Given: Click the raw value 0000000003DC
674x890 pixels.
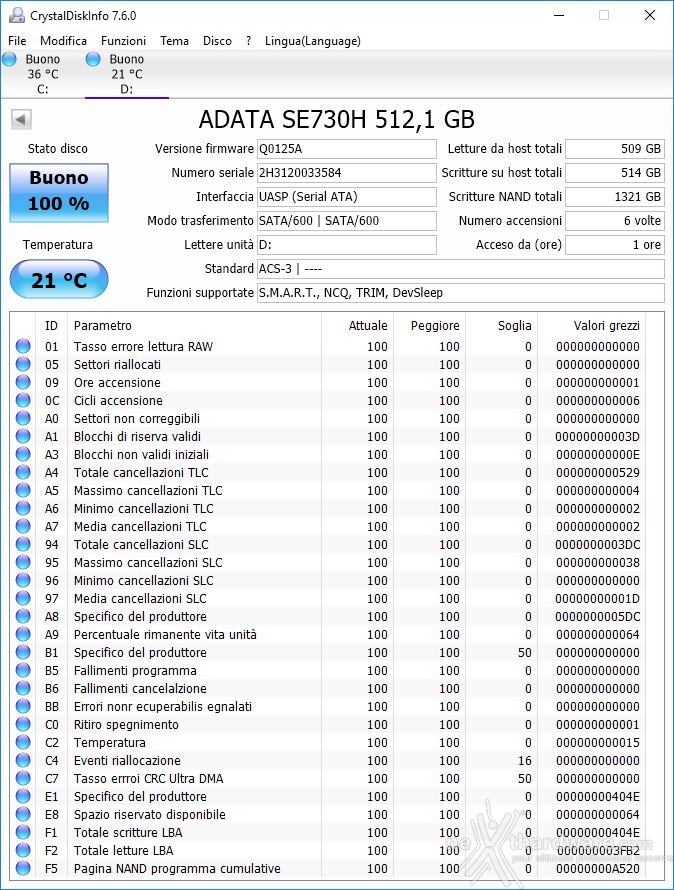Looking at the screenshot, I should (597, 544).
